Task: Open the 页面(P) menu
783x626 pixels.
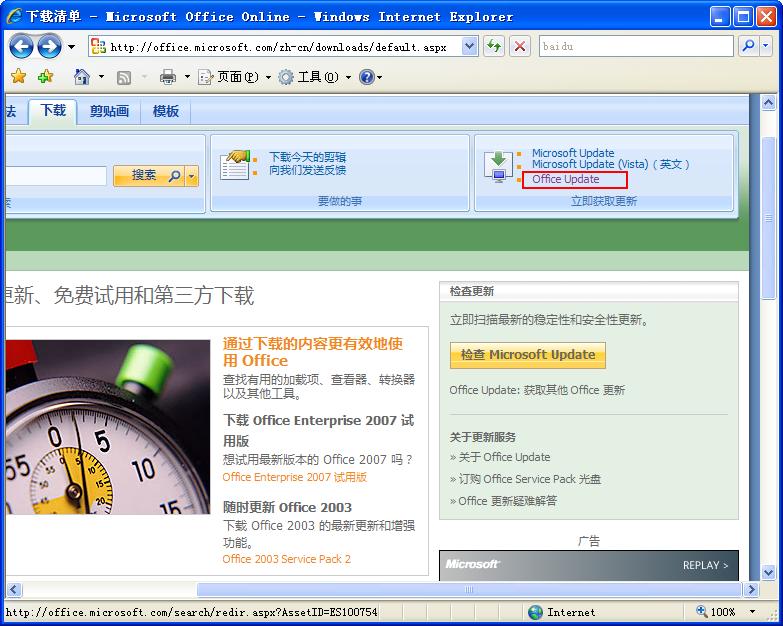Action: [234, 77]
